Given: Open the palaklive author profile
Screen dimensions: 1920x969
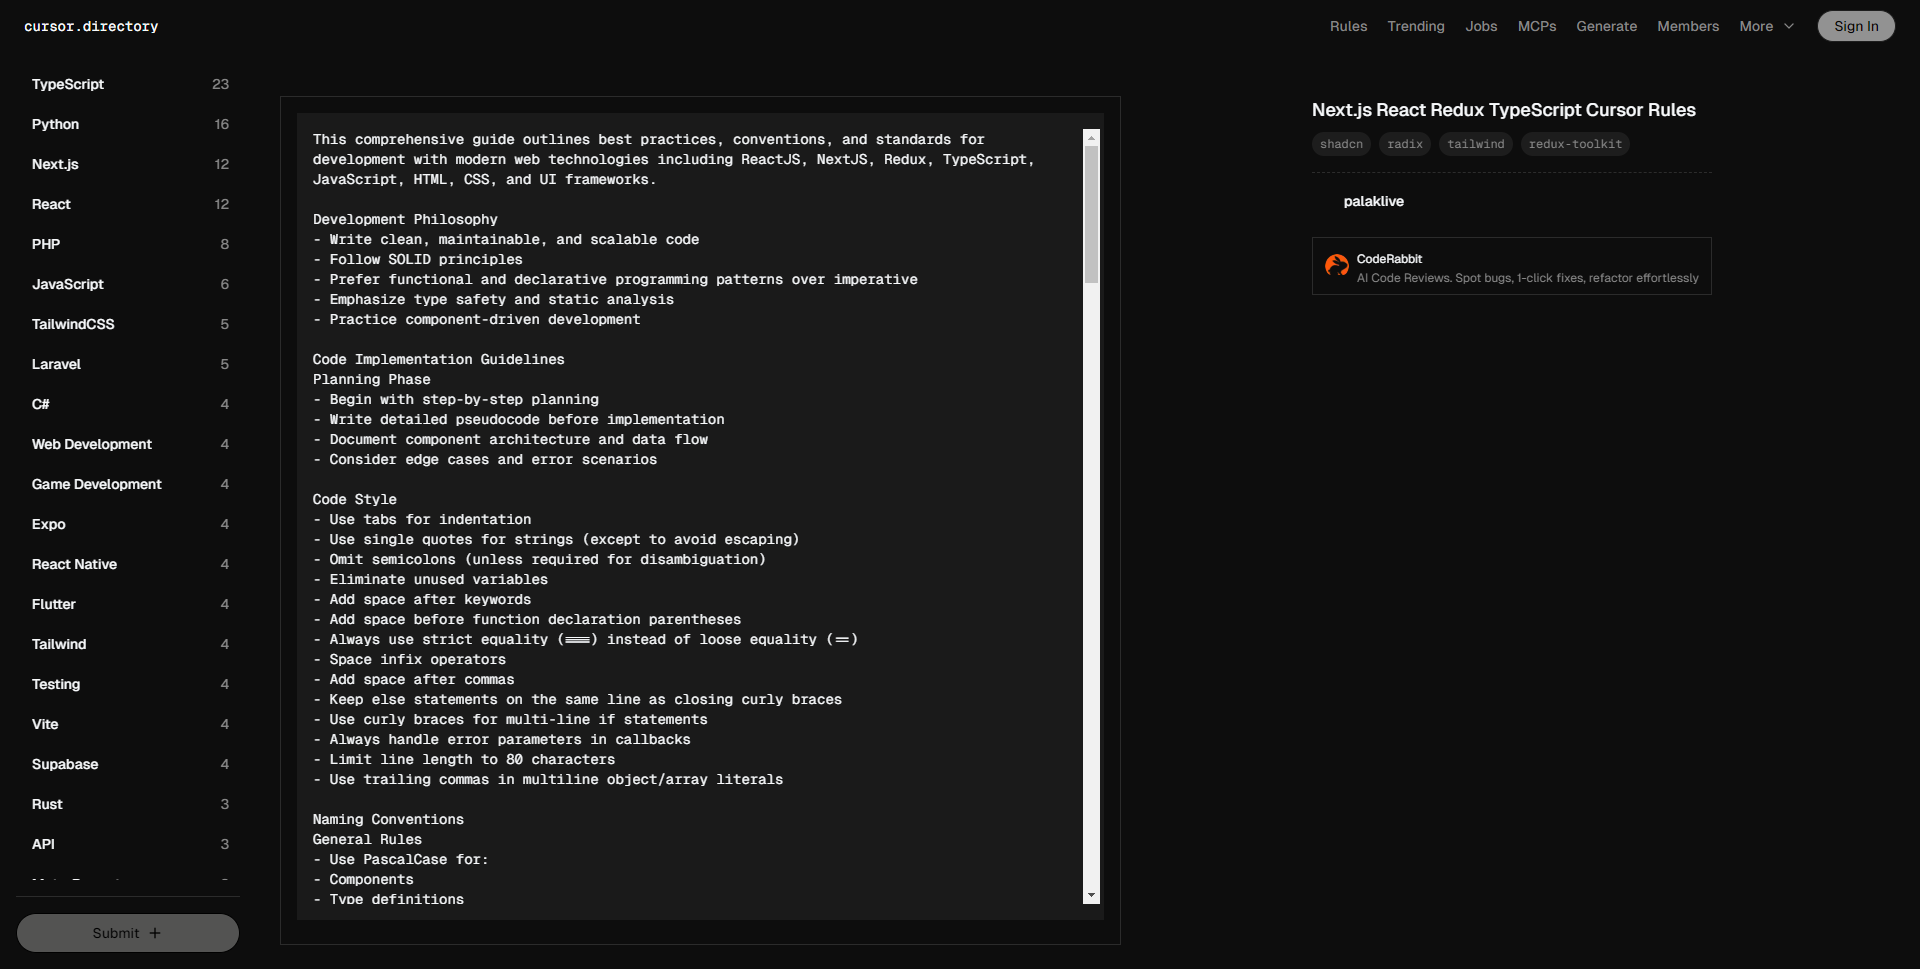Looking at the screenshot, I should coord(1373,202).
